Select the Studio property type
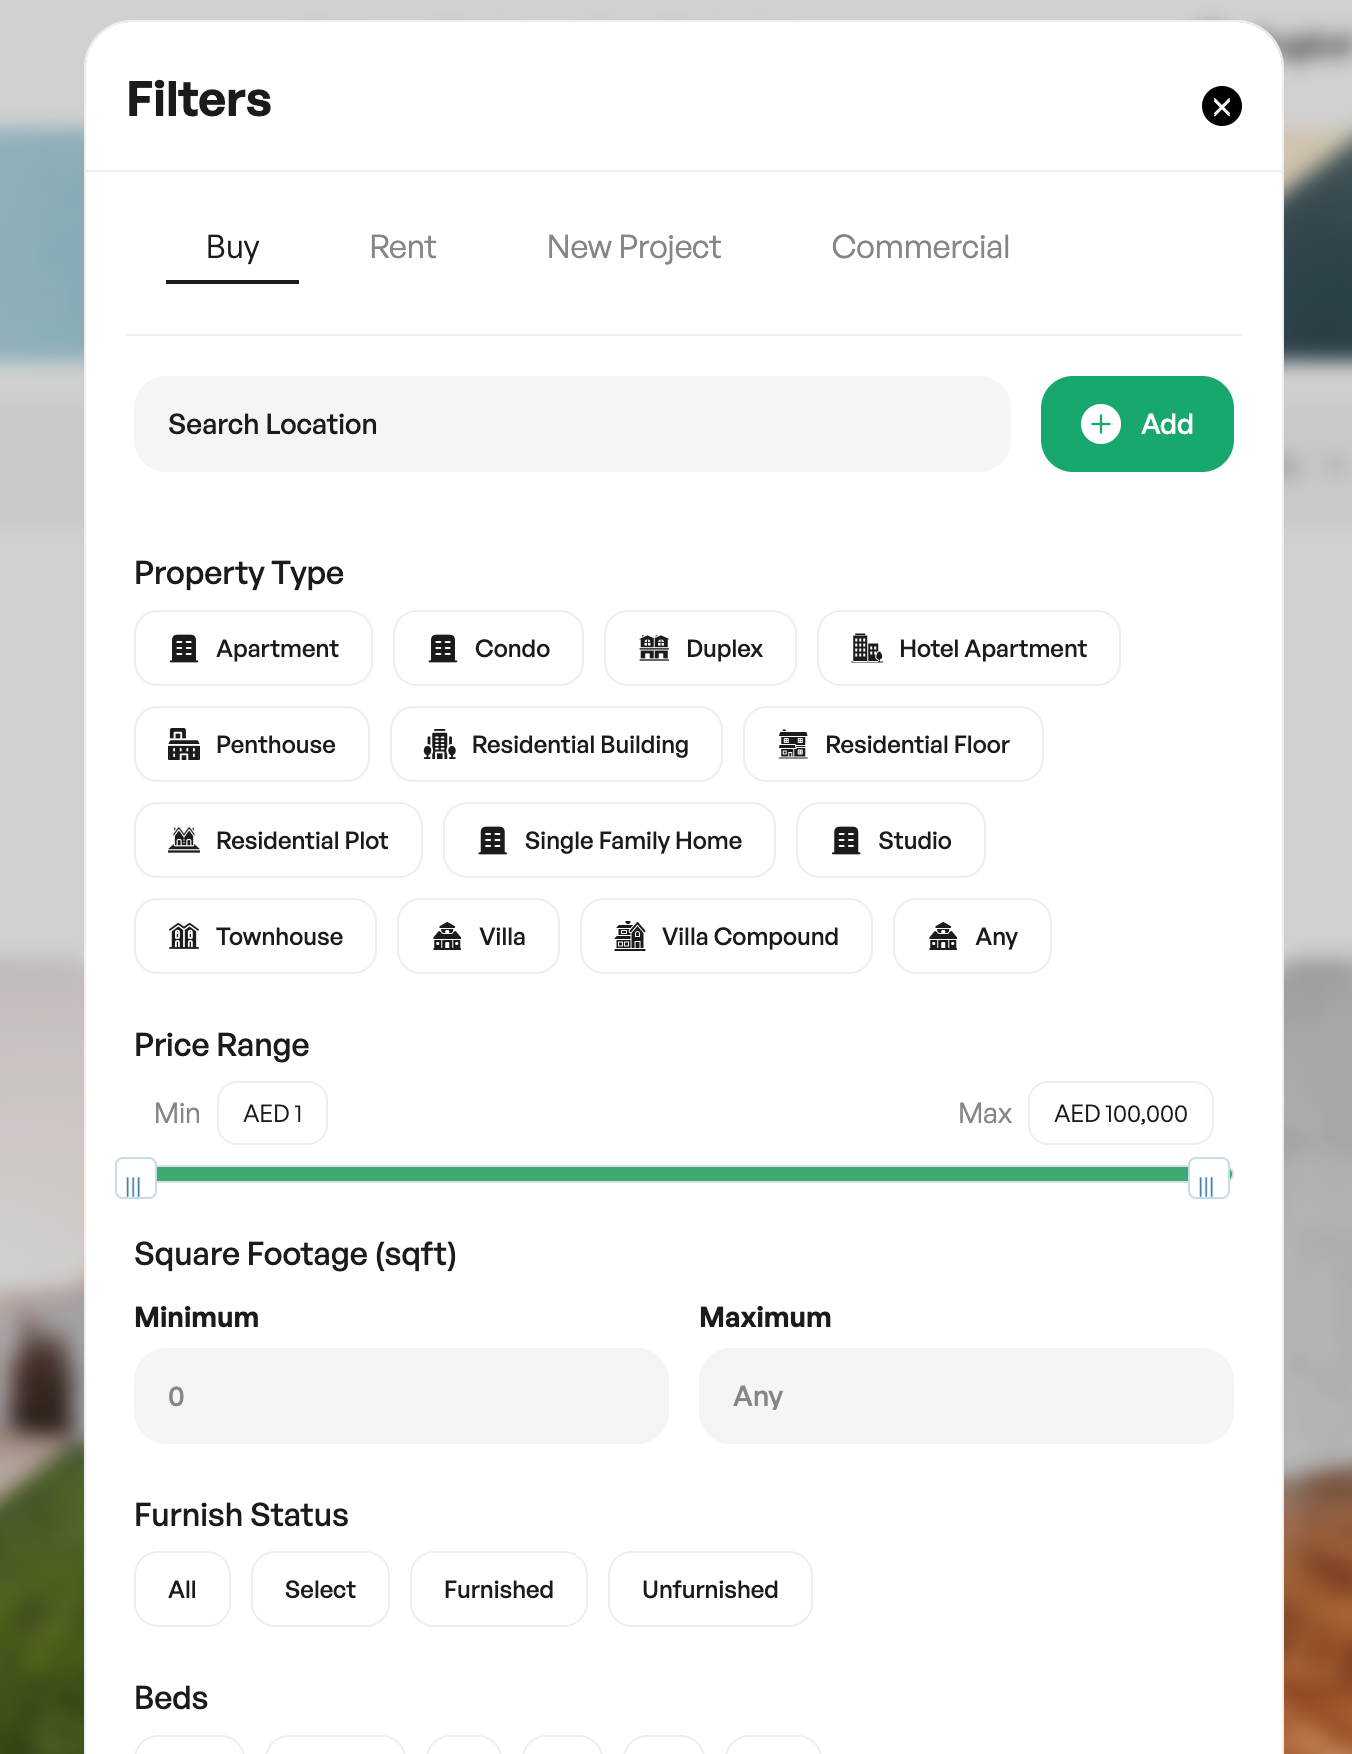 891,840
